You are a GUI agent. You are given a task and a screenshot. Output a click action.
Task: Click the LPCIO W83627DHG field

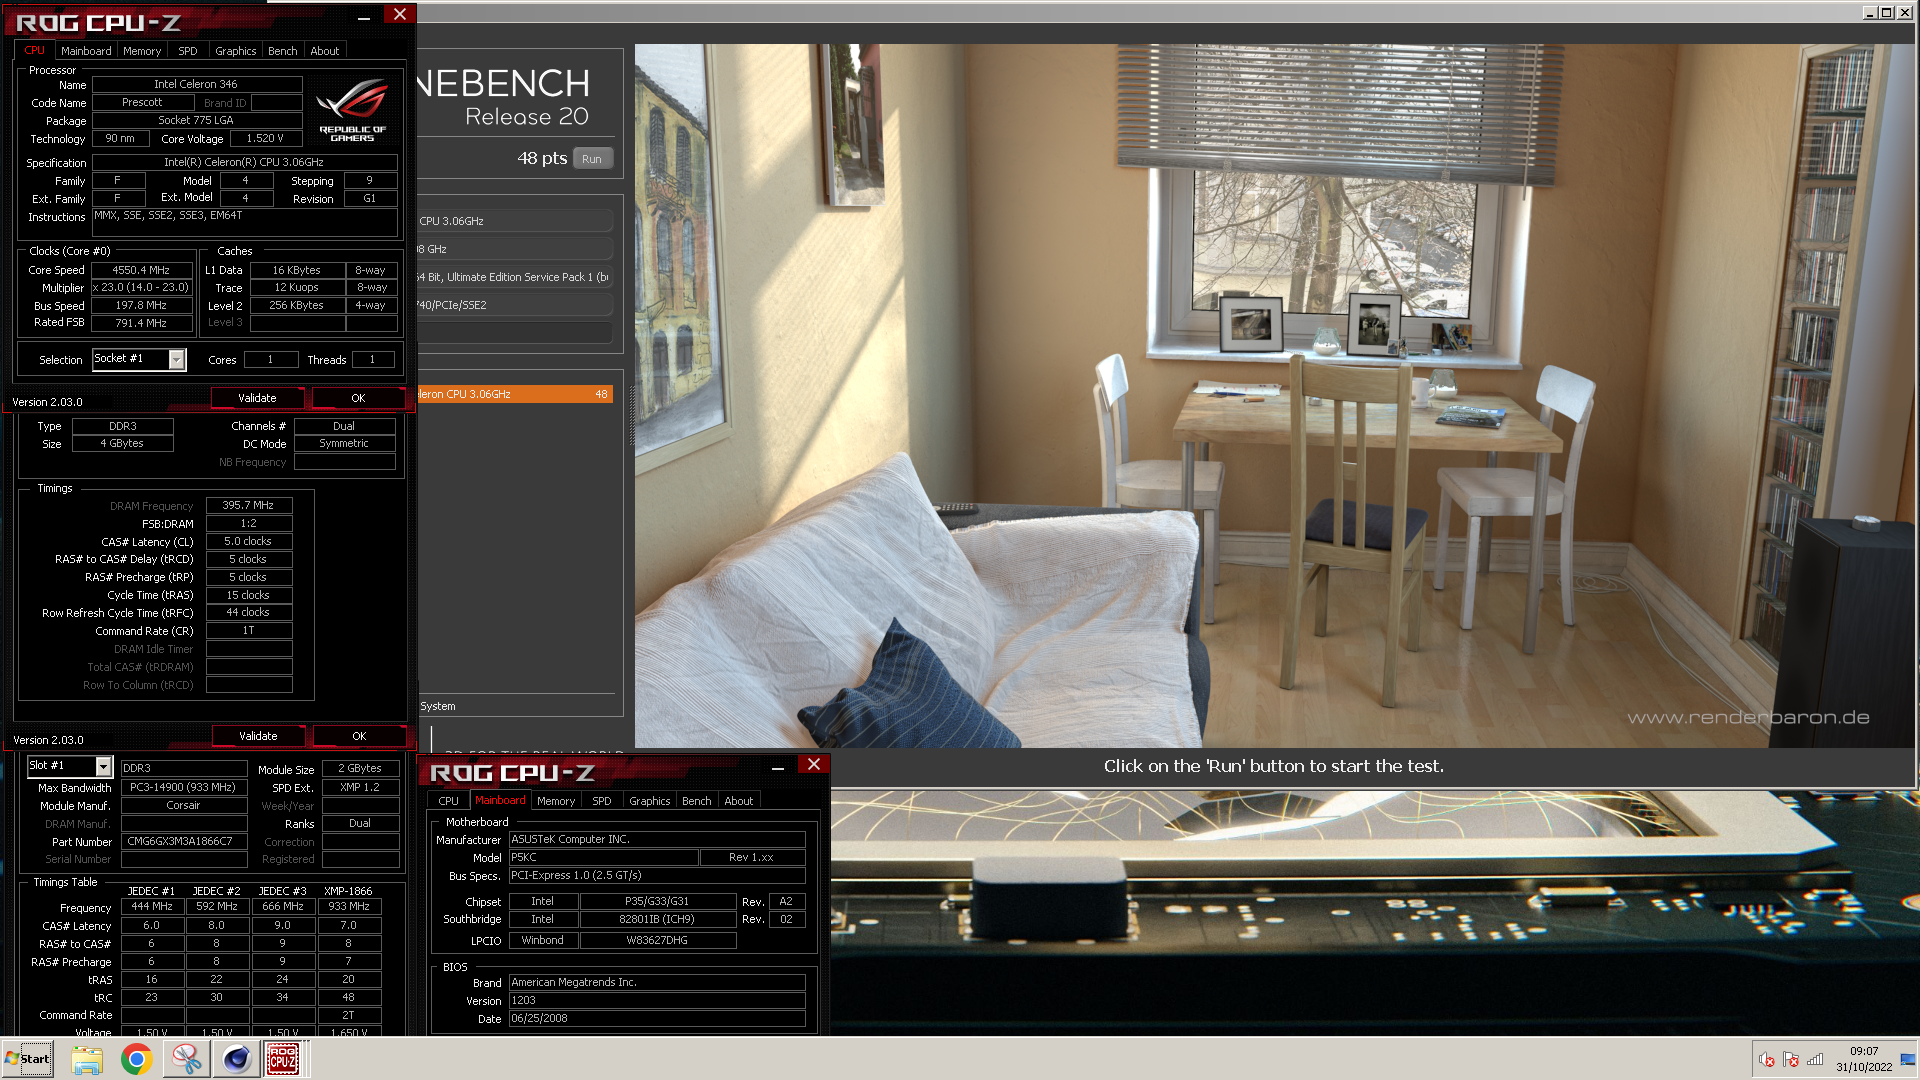pyautogui.click(x=657, y=940)
